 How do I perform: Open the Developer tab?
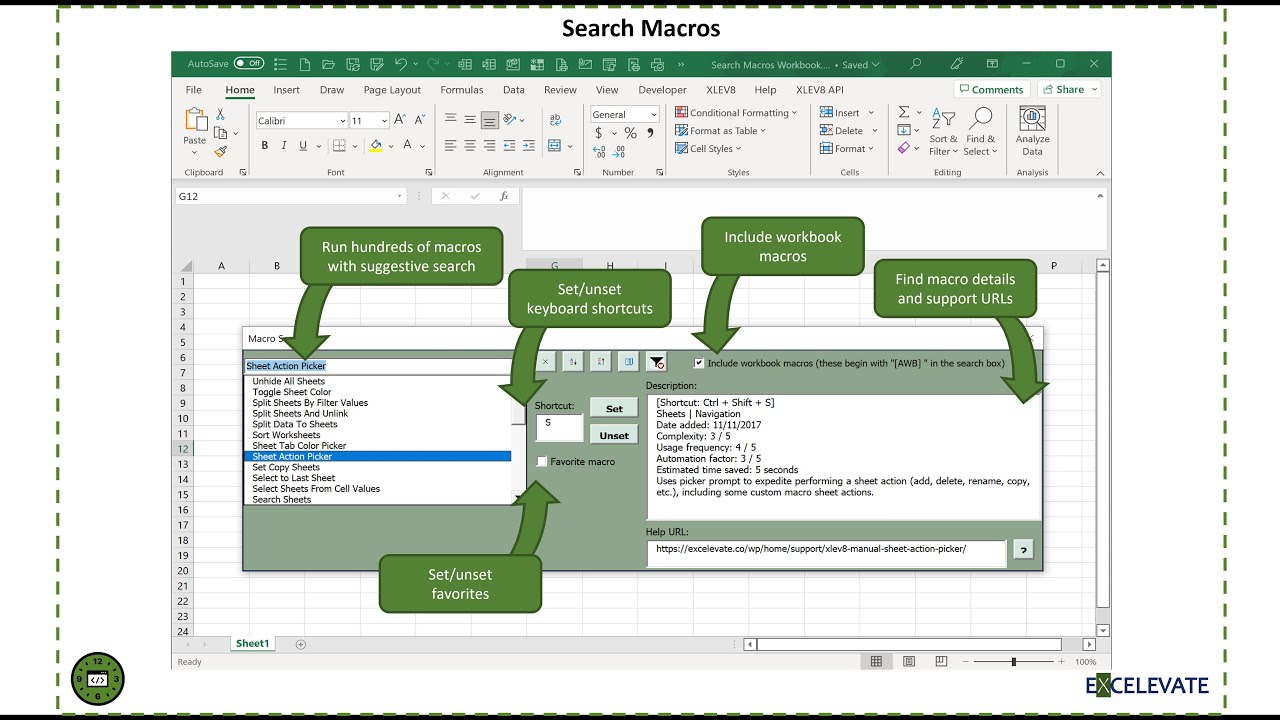662,90
